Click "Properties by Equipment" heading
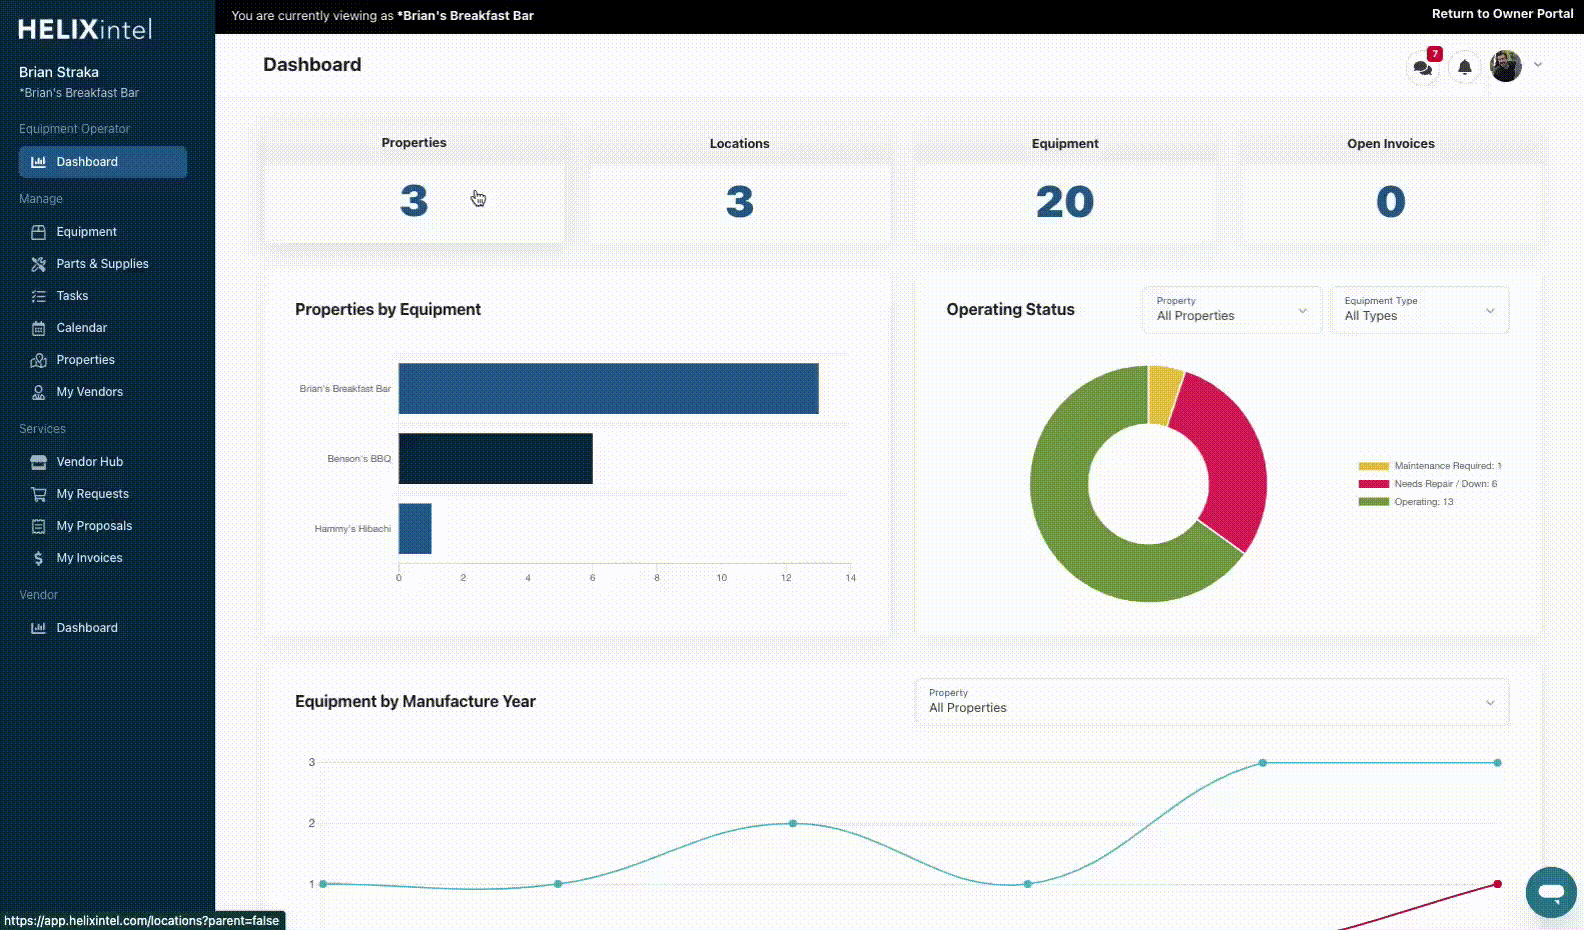 pos(388,310)
